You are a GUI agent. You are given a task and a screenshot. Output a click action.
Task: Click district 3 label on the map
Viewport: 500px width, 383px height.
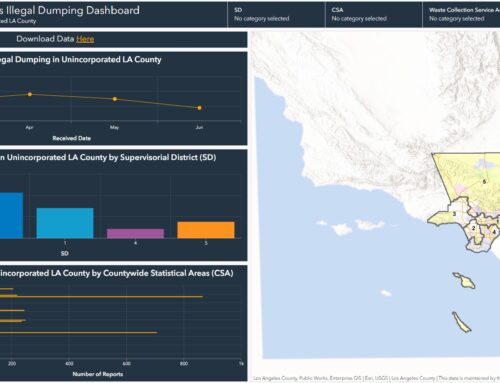click(x=454, y=214)
